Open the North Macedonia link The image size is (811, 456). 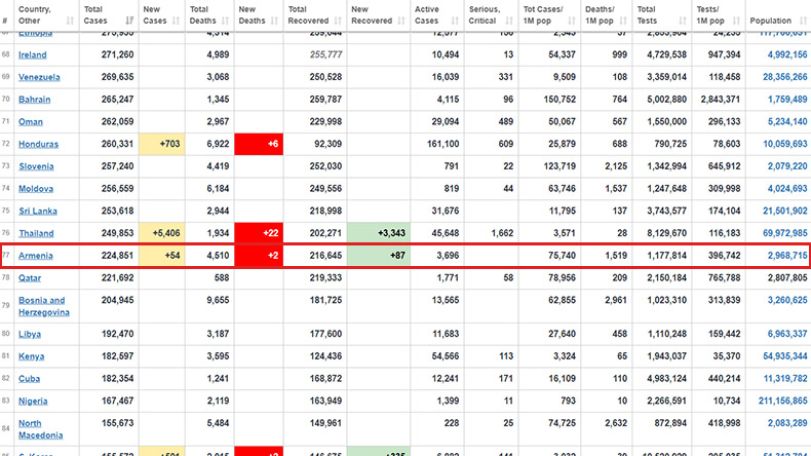point(40,429)
